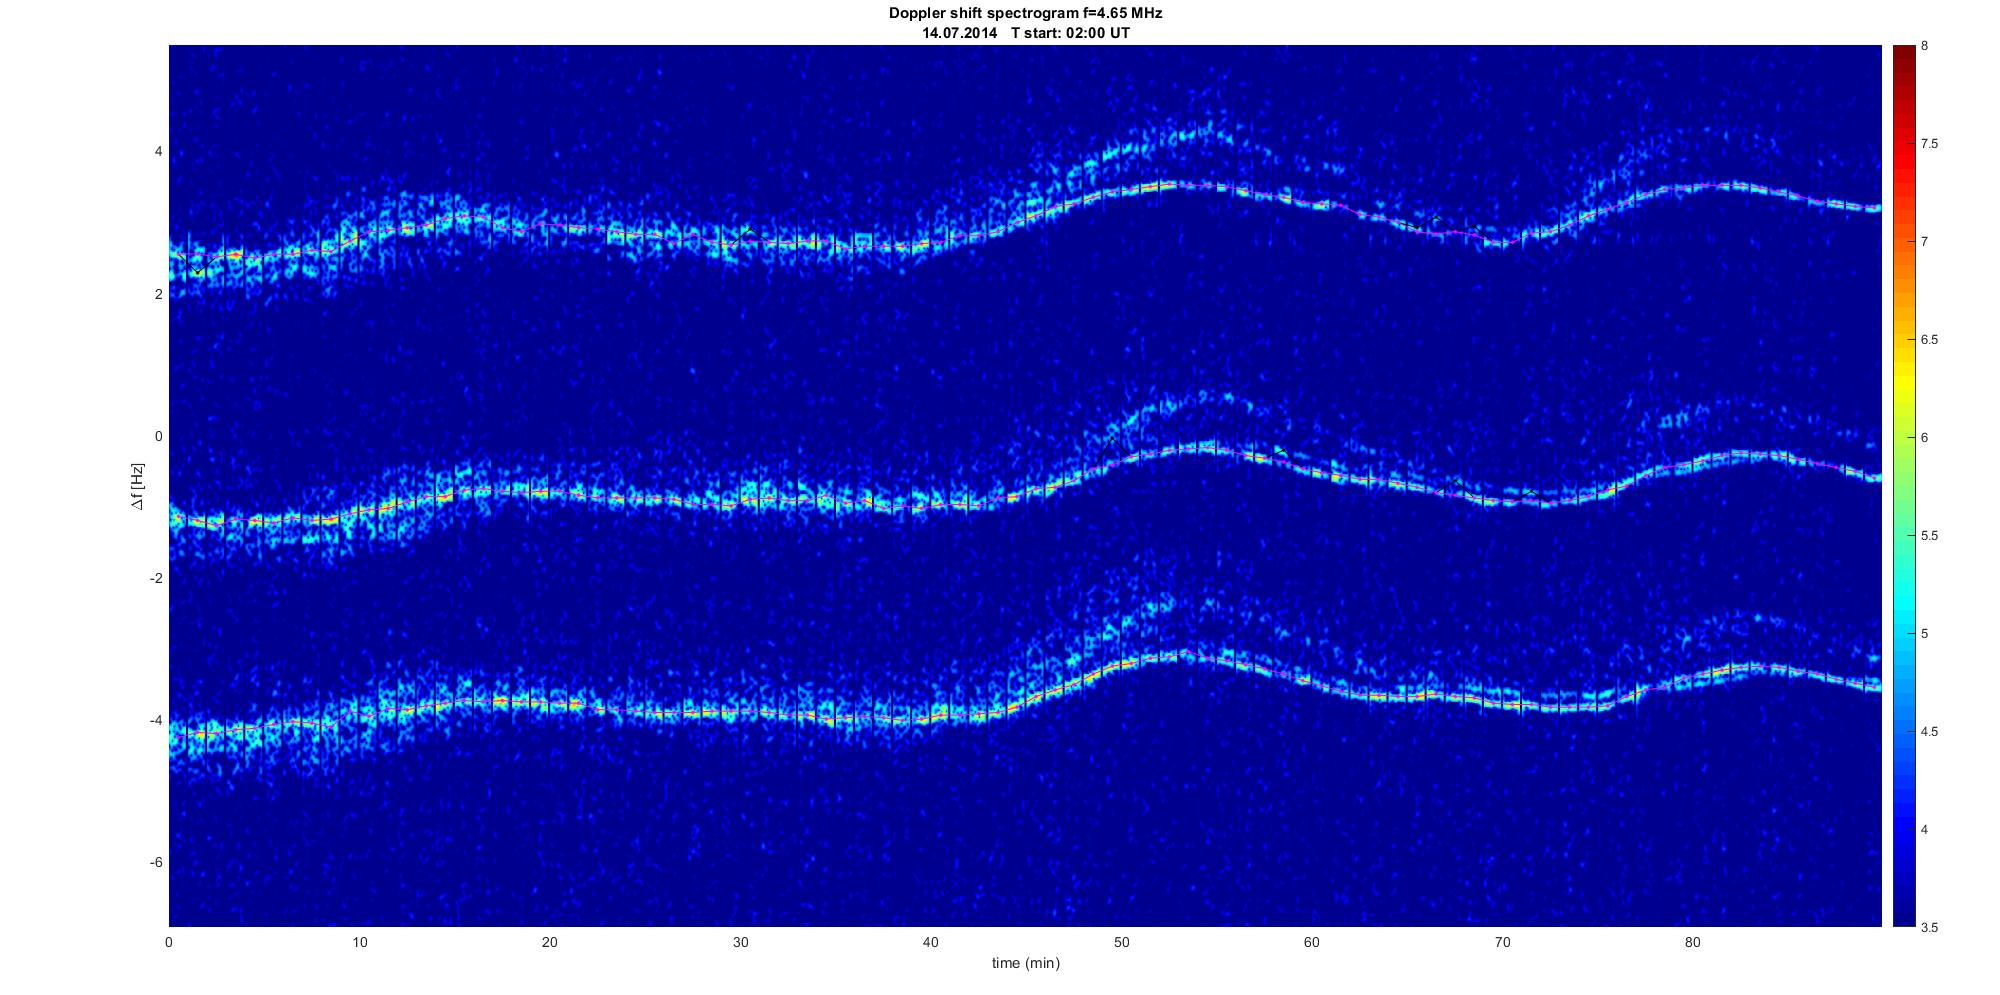Click y-axis tick label '2'
The height and width of the screenshot is (995, 2000).
[x=158, y=294]
